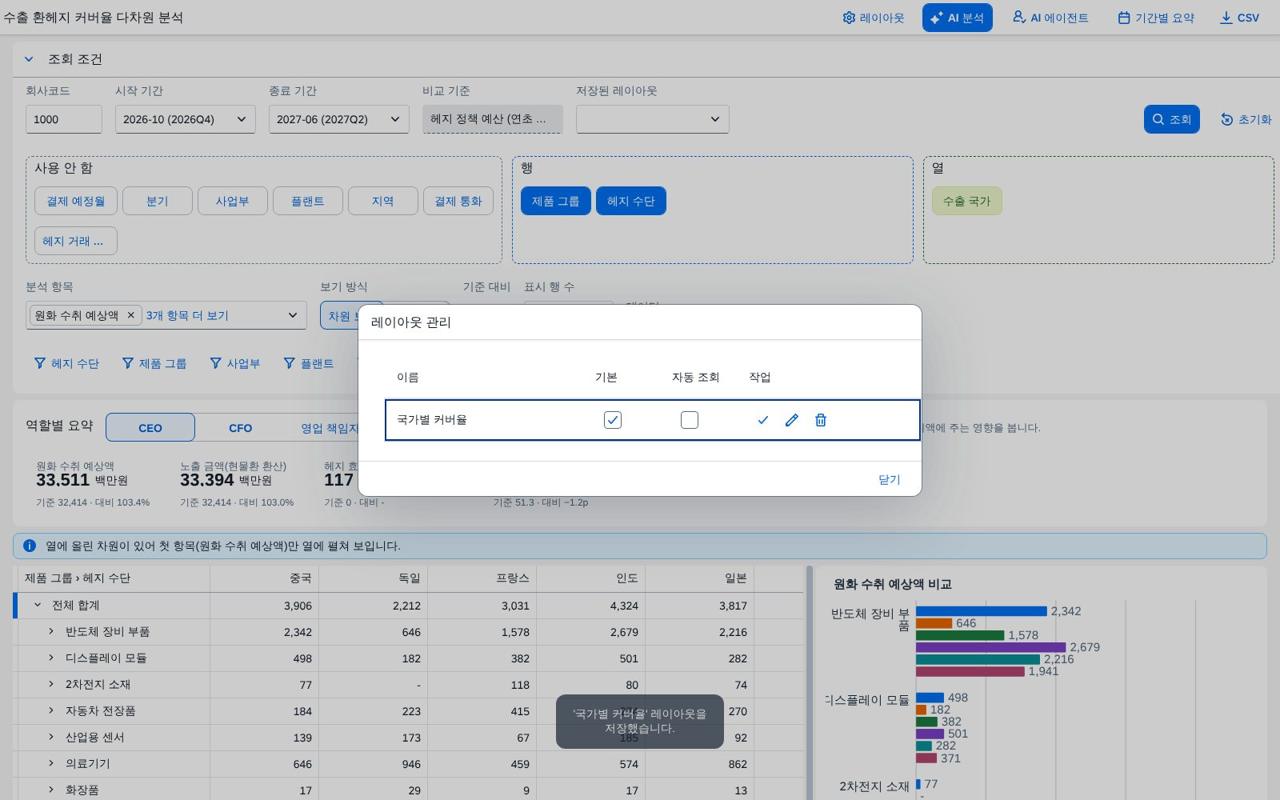Select the 헤지 수단 row chip
1280x800 pixels.
[631, 201]
